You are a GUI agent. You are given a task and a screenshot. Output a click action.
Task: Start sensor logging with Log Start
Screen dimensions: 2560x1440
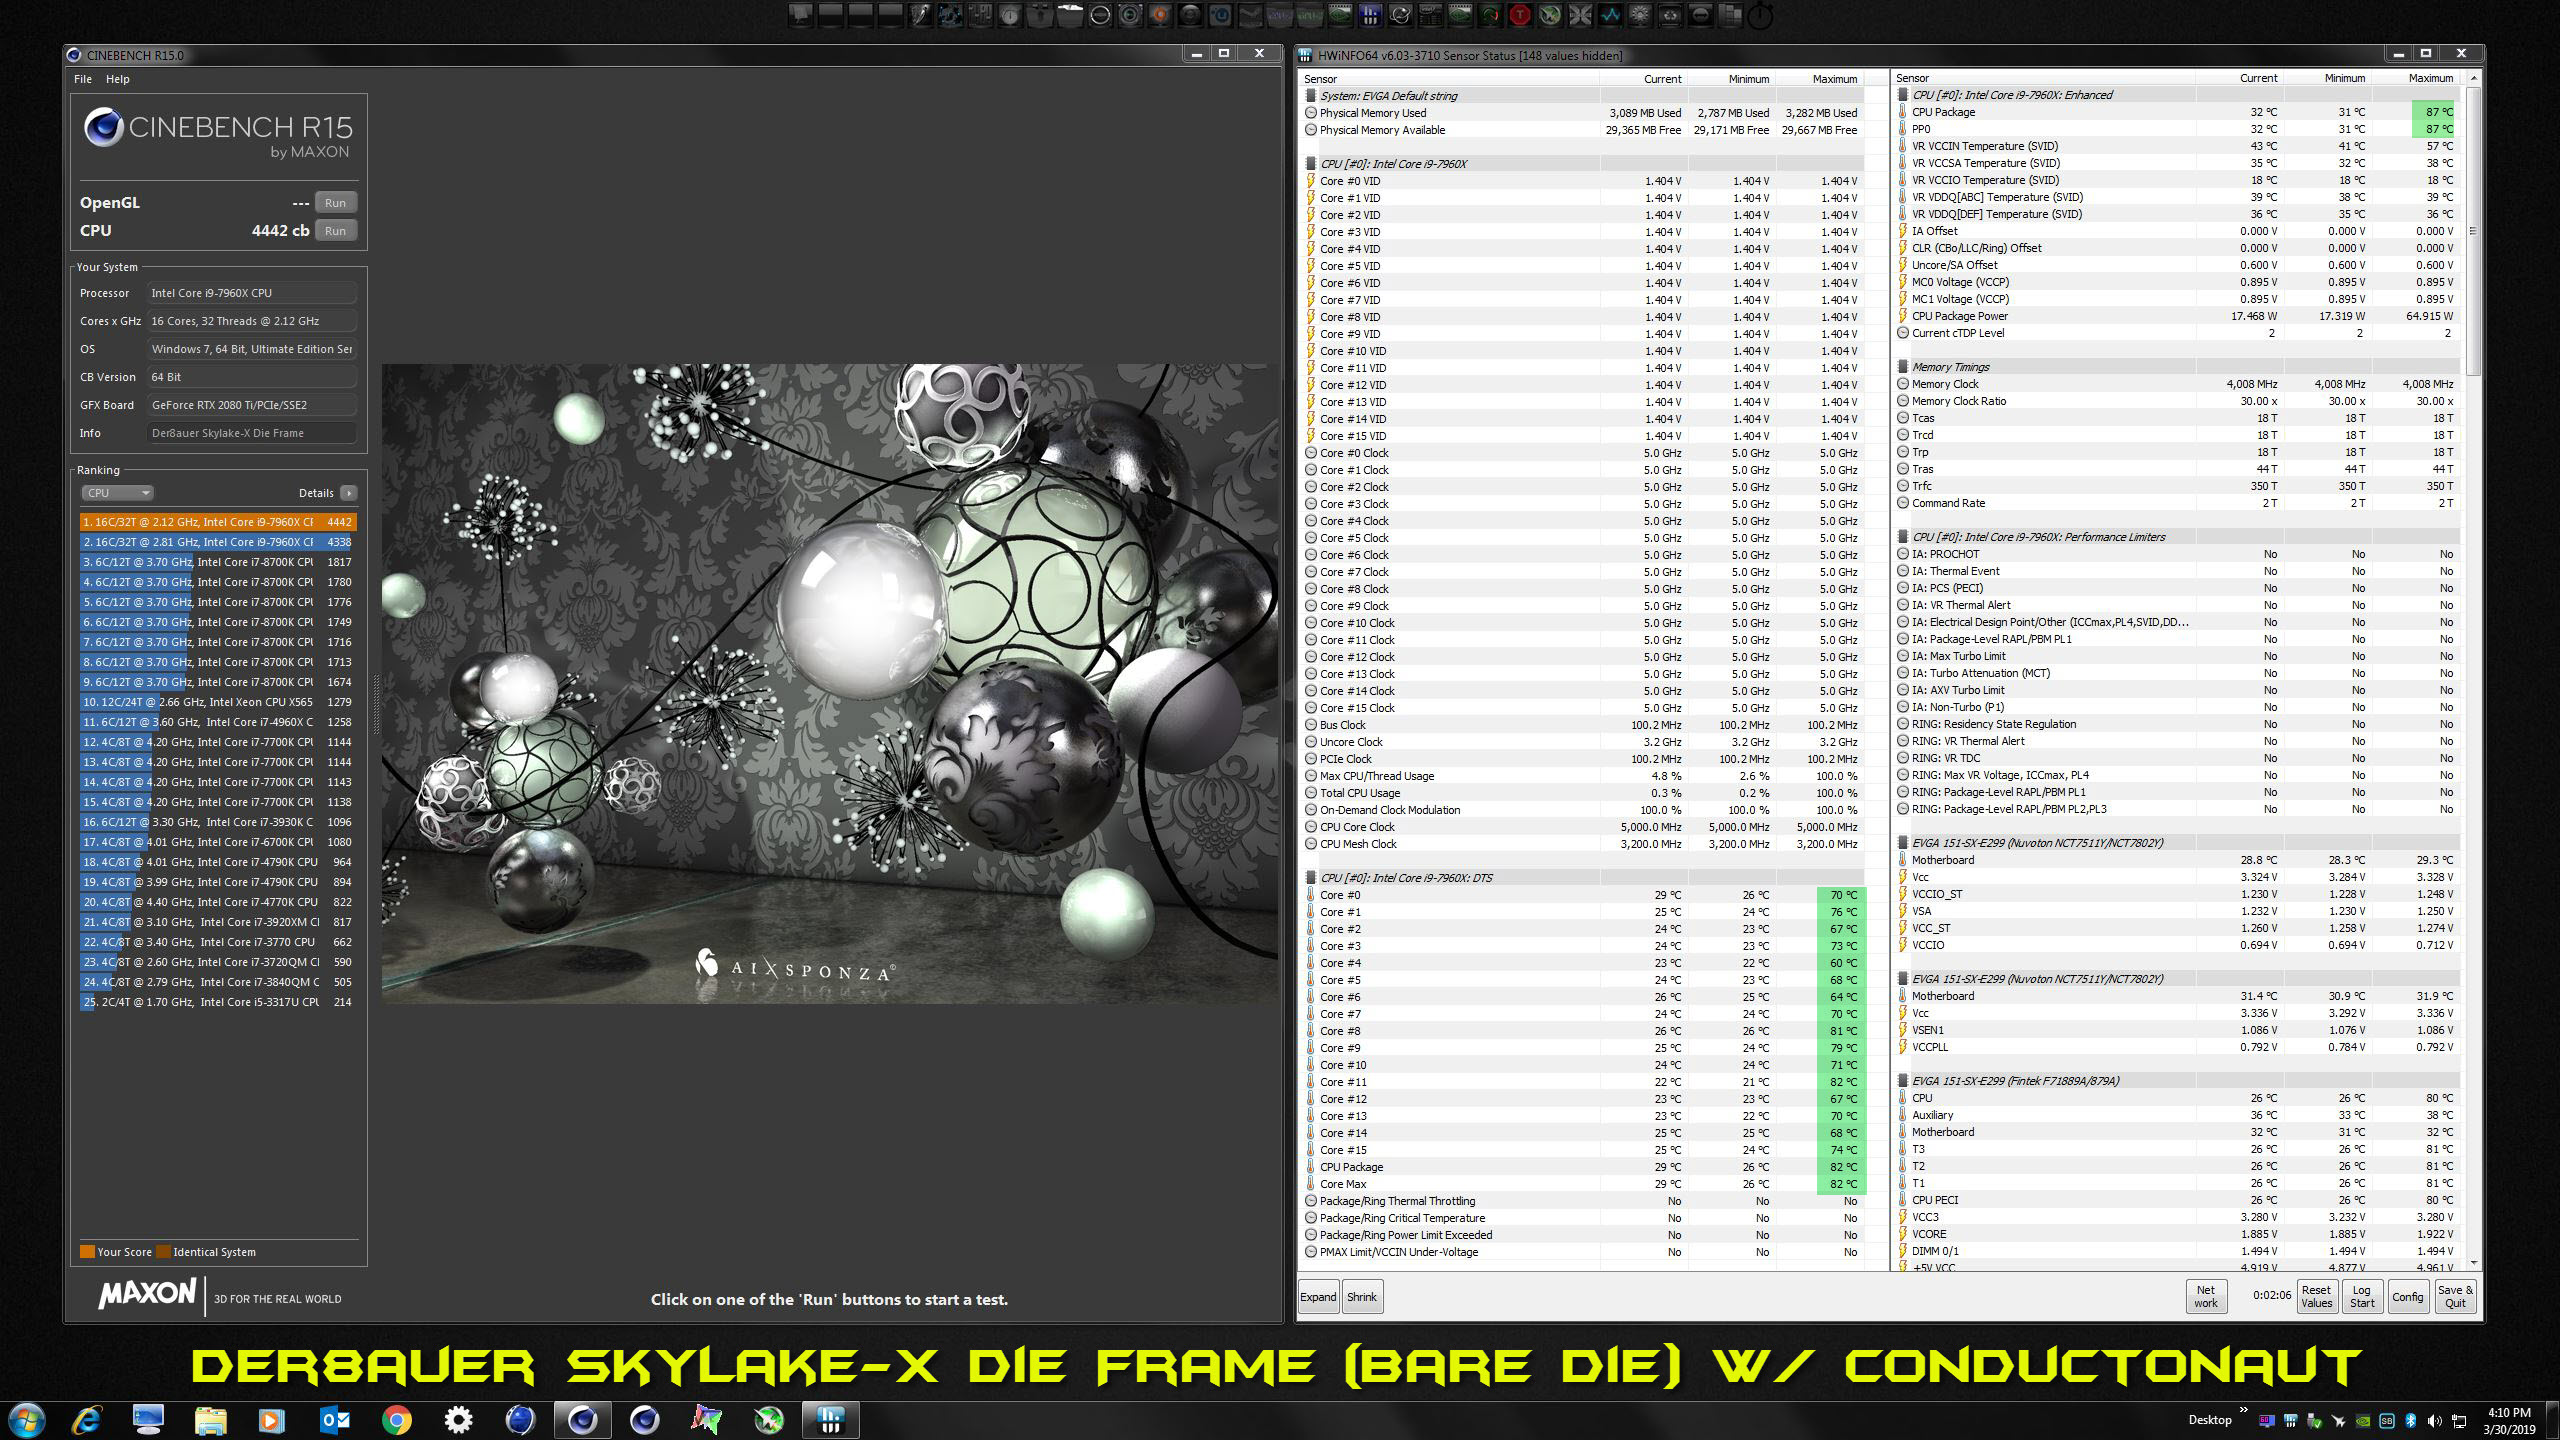click(2362, 1297)
